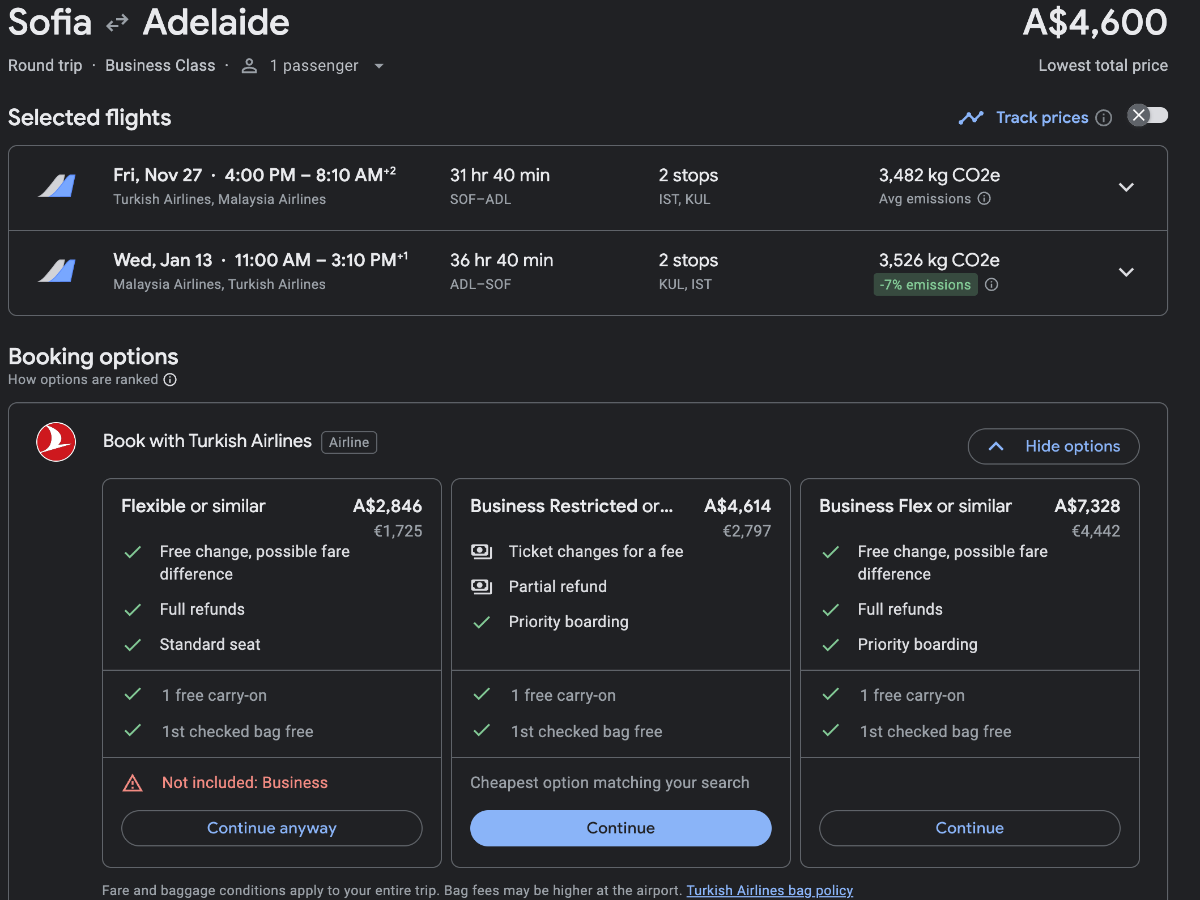
Task: Open the Turkish Airlines bag policy link
Action: tap(769, 890)
